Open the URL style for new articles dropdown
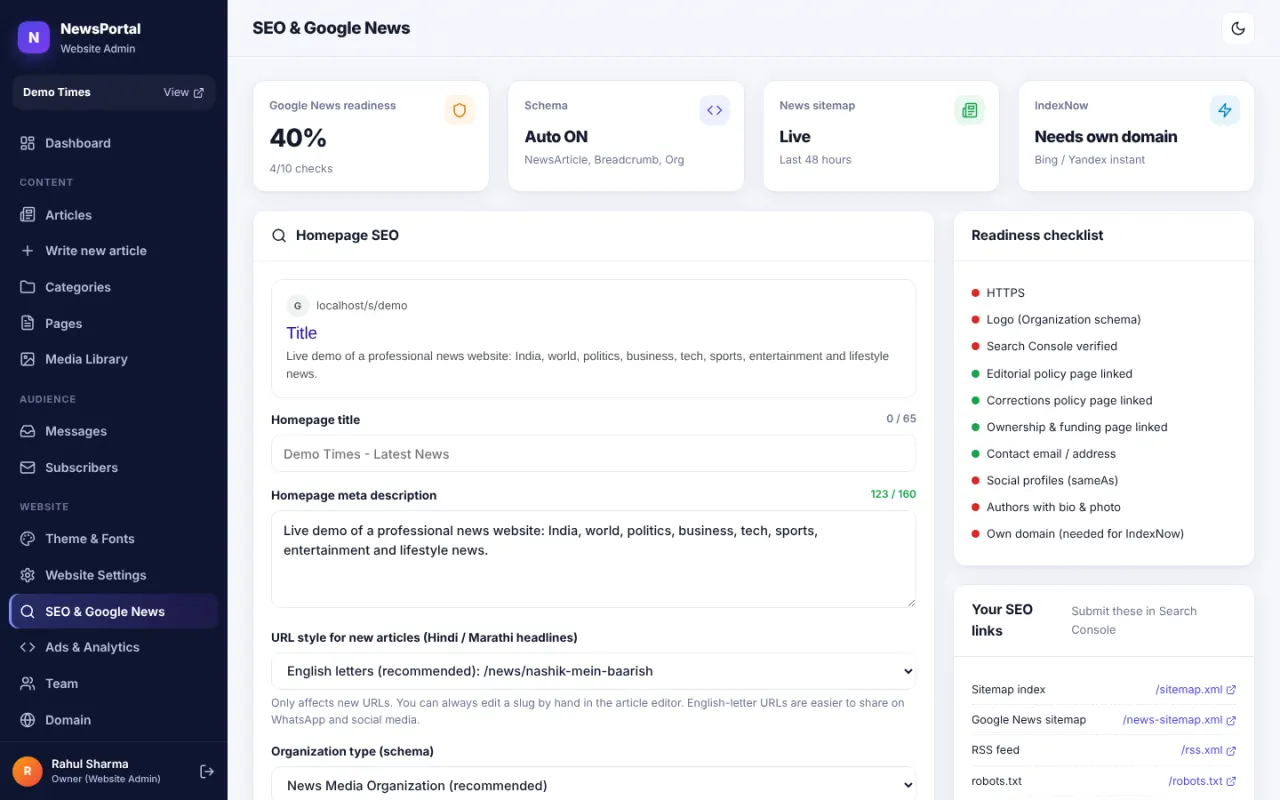This screenshot has height=800, width=1280. point(593,671)
